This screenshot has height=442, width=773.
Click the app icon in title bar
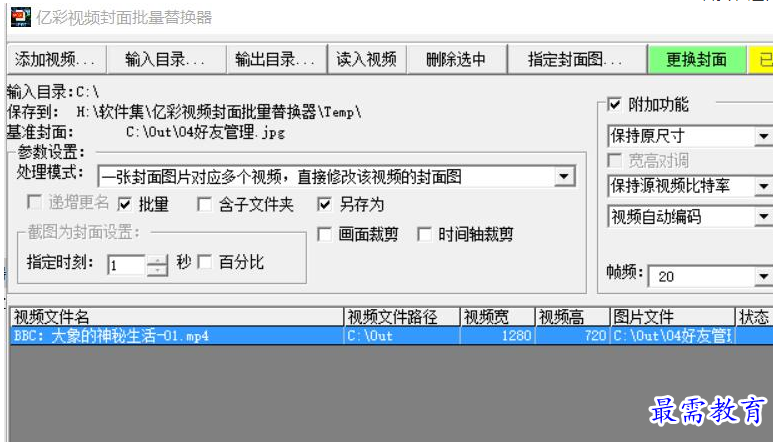coord(21,17)
